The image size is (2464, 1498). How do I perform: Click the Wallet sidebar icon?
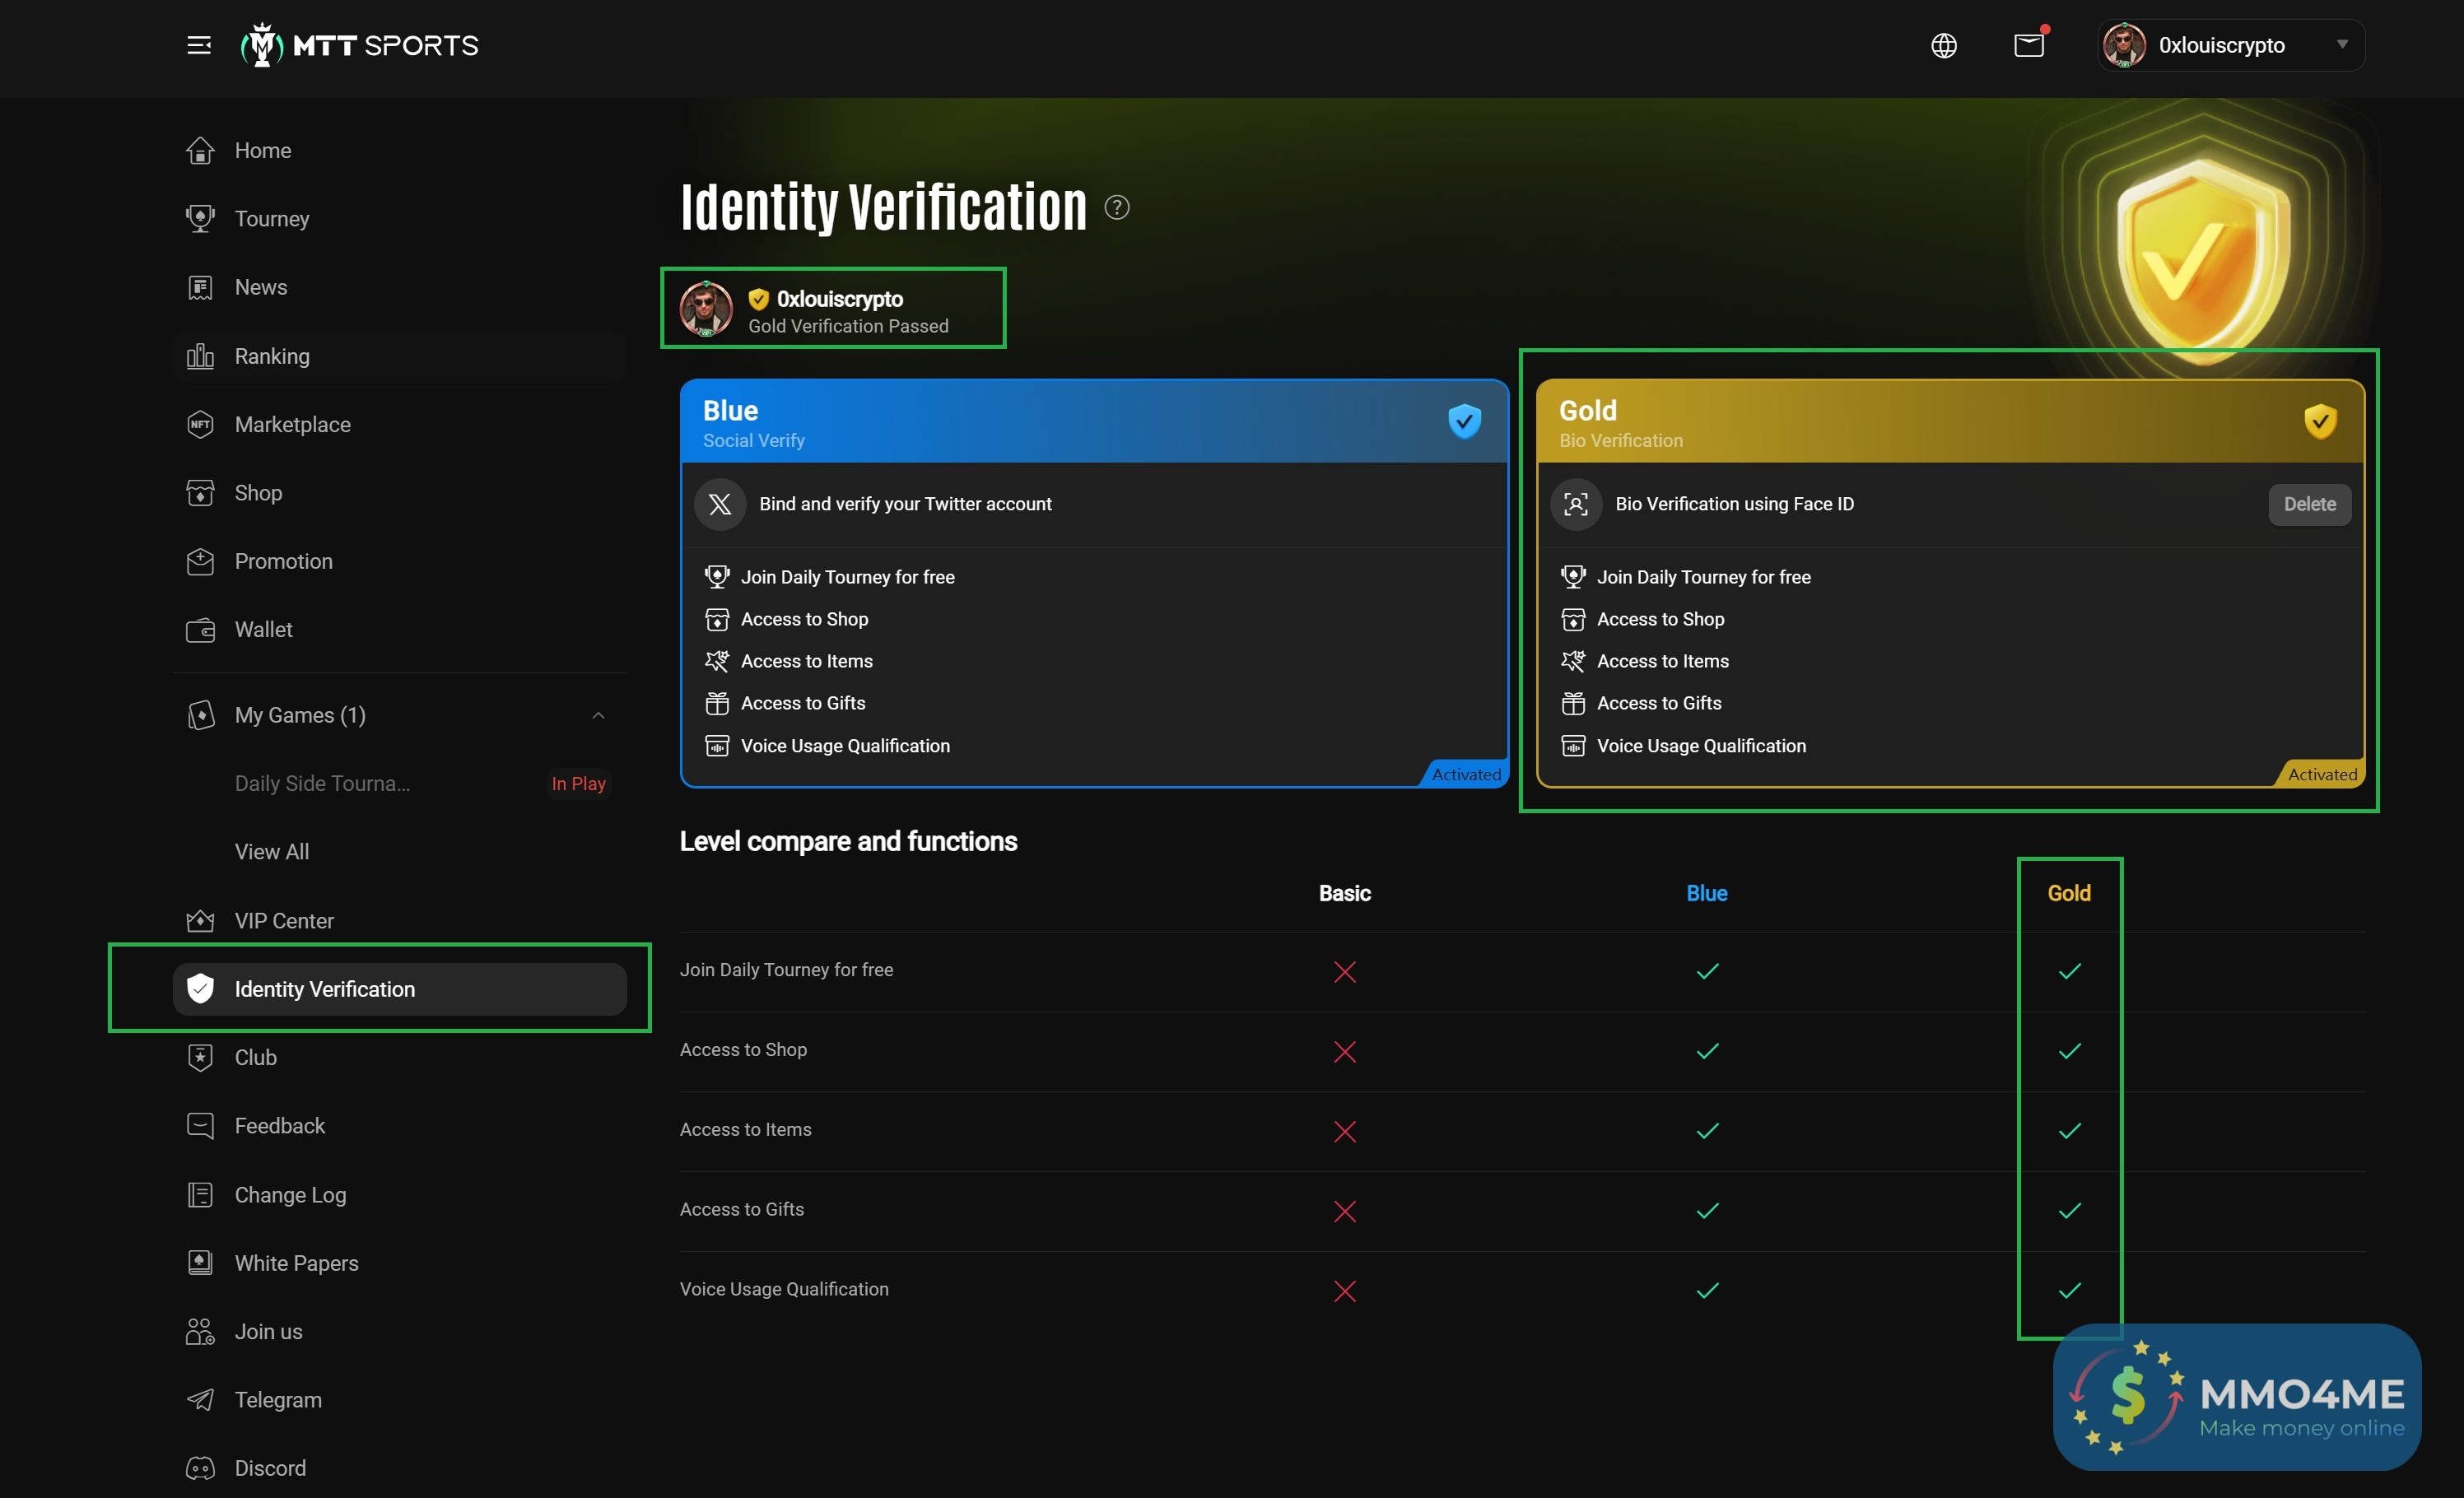tap(200, 630)
